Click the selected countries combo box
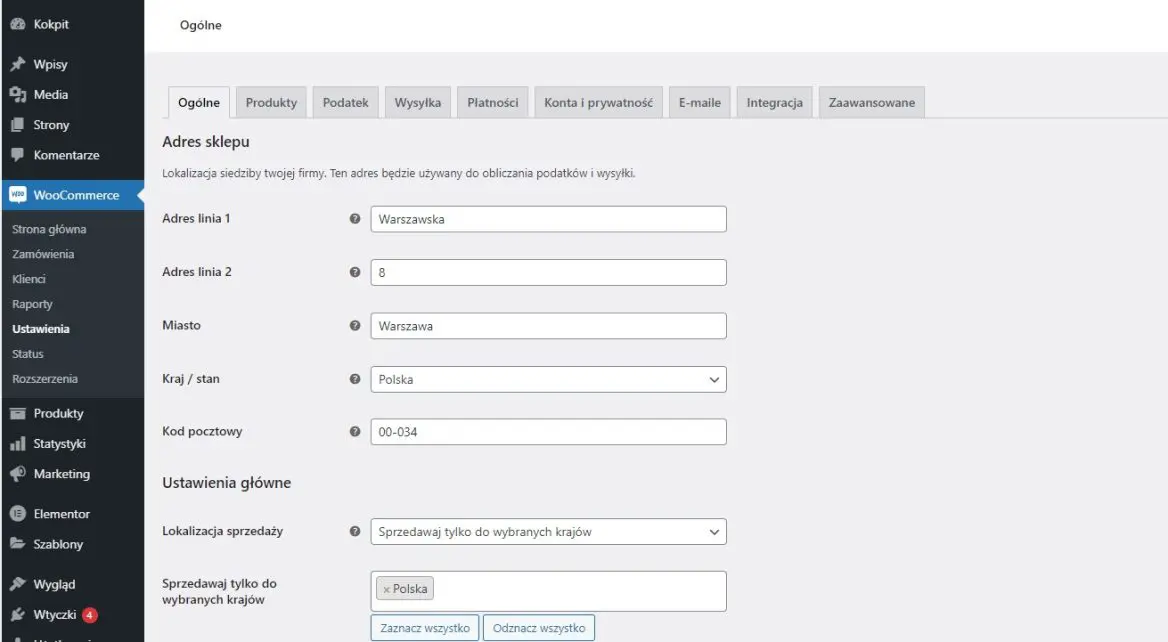The width and height of the screenshot is (1168, 642). click(x=548, y=589)
